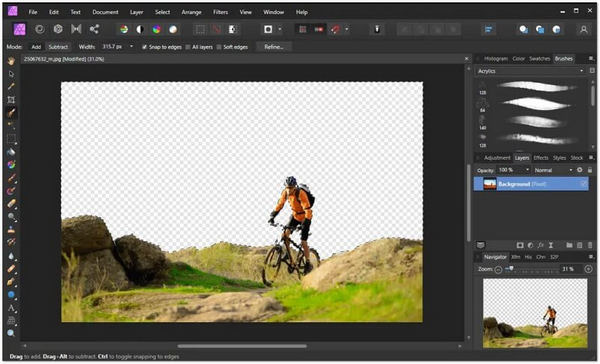
Task: Select the Blur Brush droplet tool
Action: click(x=11, y=256)
